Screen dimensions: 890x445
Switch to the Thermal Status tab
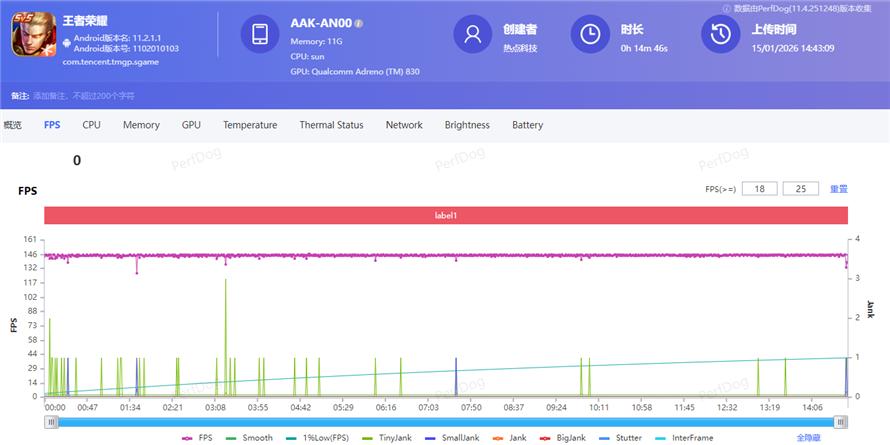click(331, 125)
